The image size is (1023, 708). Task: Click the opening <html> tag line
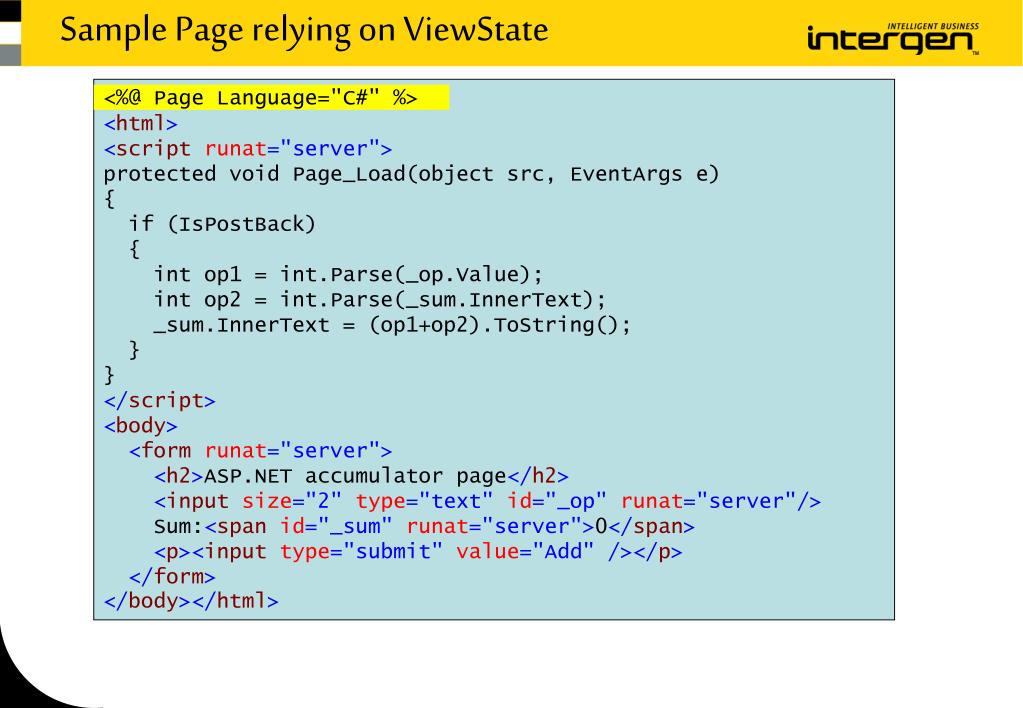pos(140,123)
